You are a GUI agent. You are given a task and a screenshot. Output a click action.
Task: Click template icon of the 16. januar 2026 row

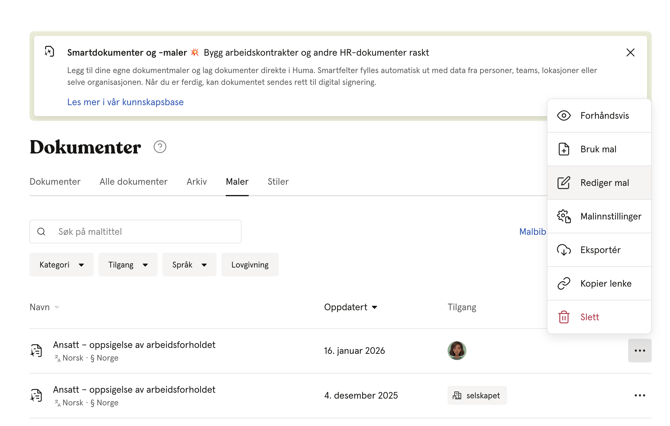pyautogui.click(x=36, y=350)
